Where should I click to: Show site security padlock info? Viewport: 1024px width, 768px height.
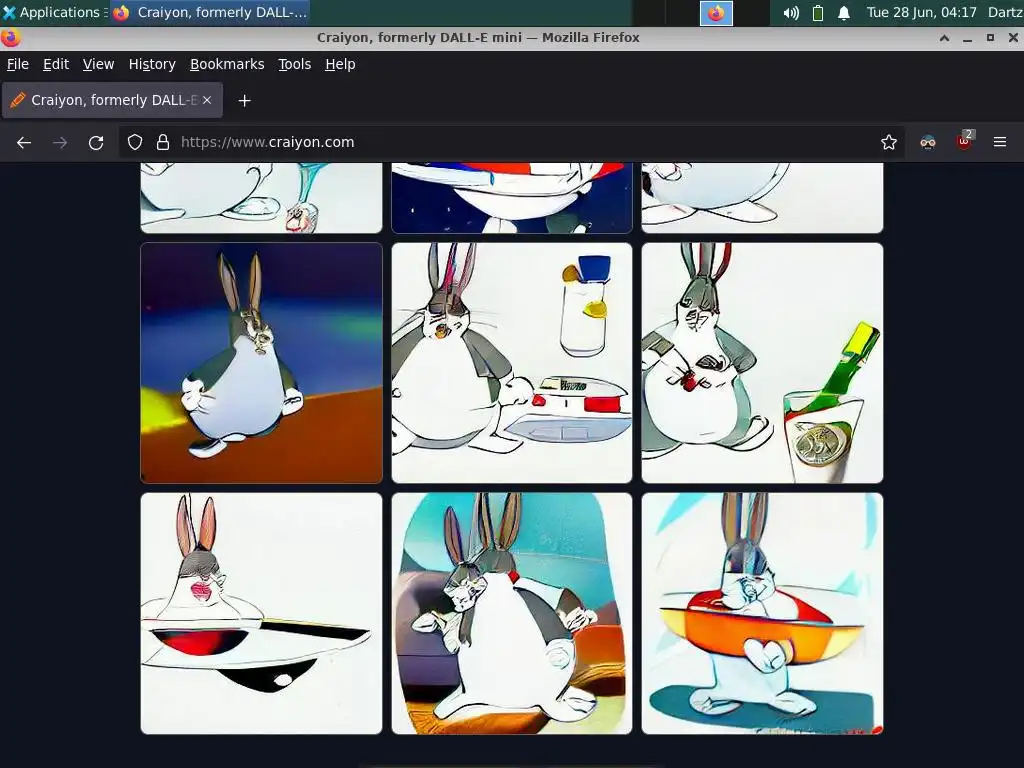click(163, 142)
